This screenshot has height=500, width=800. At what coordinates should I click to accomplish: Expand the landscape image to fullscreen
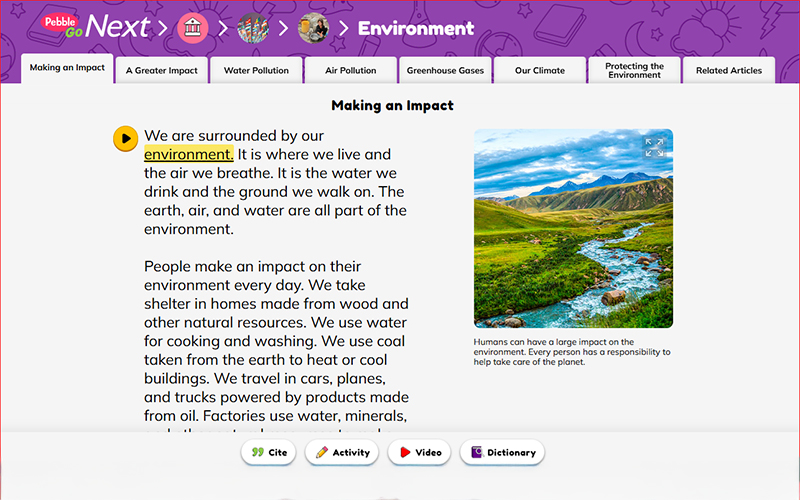click(x=654, y=147)
